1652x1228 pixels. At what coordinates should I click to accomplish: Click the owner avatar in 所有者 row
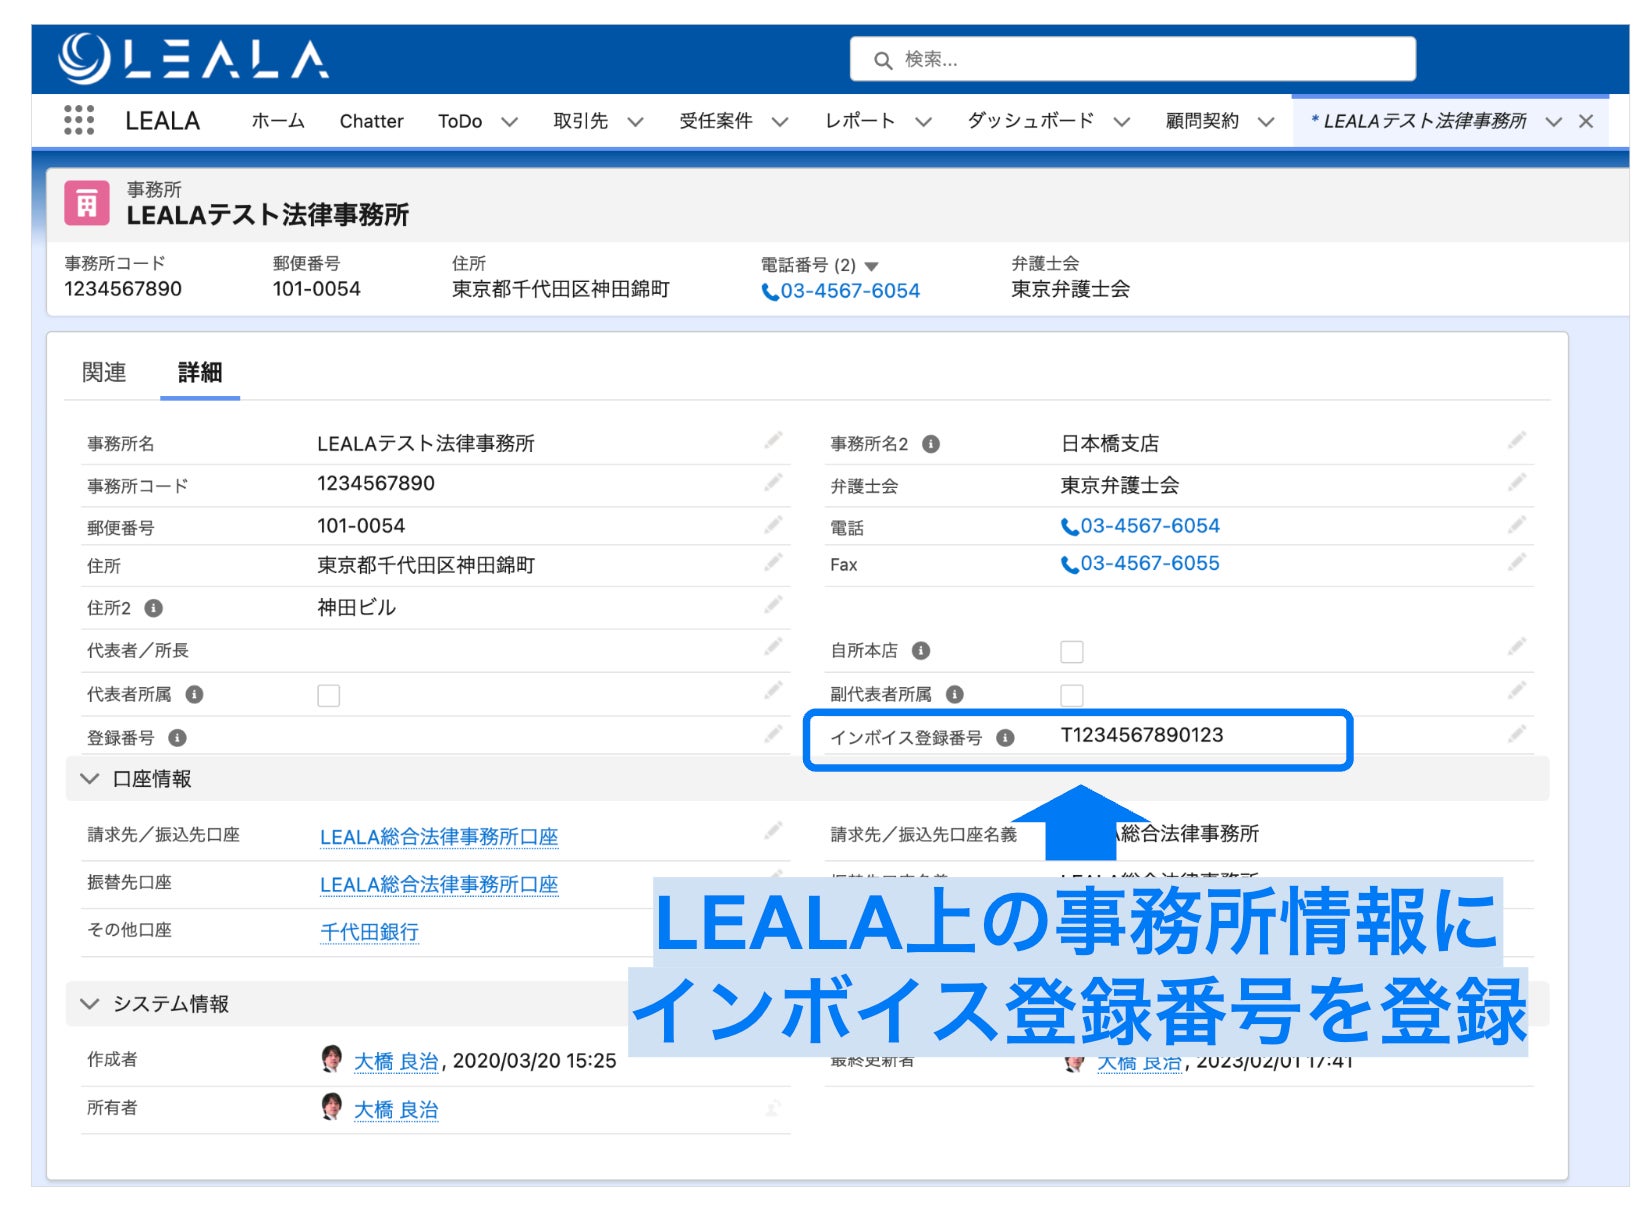point(332,1107)
